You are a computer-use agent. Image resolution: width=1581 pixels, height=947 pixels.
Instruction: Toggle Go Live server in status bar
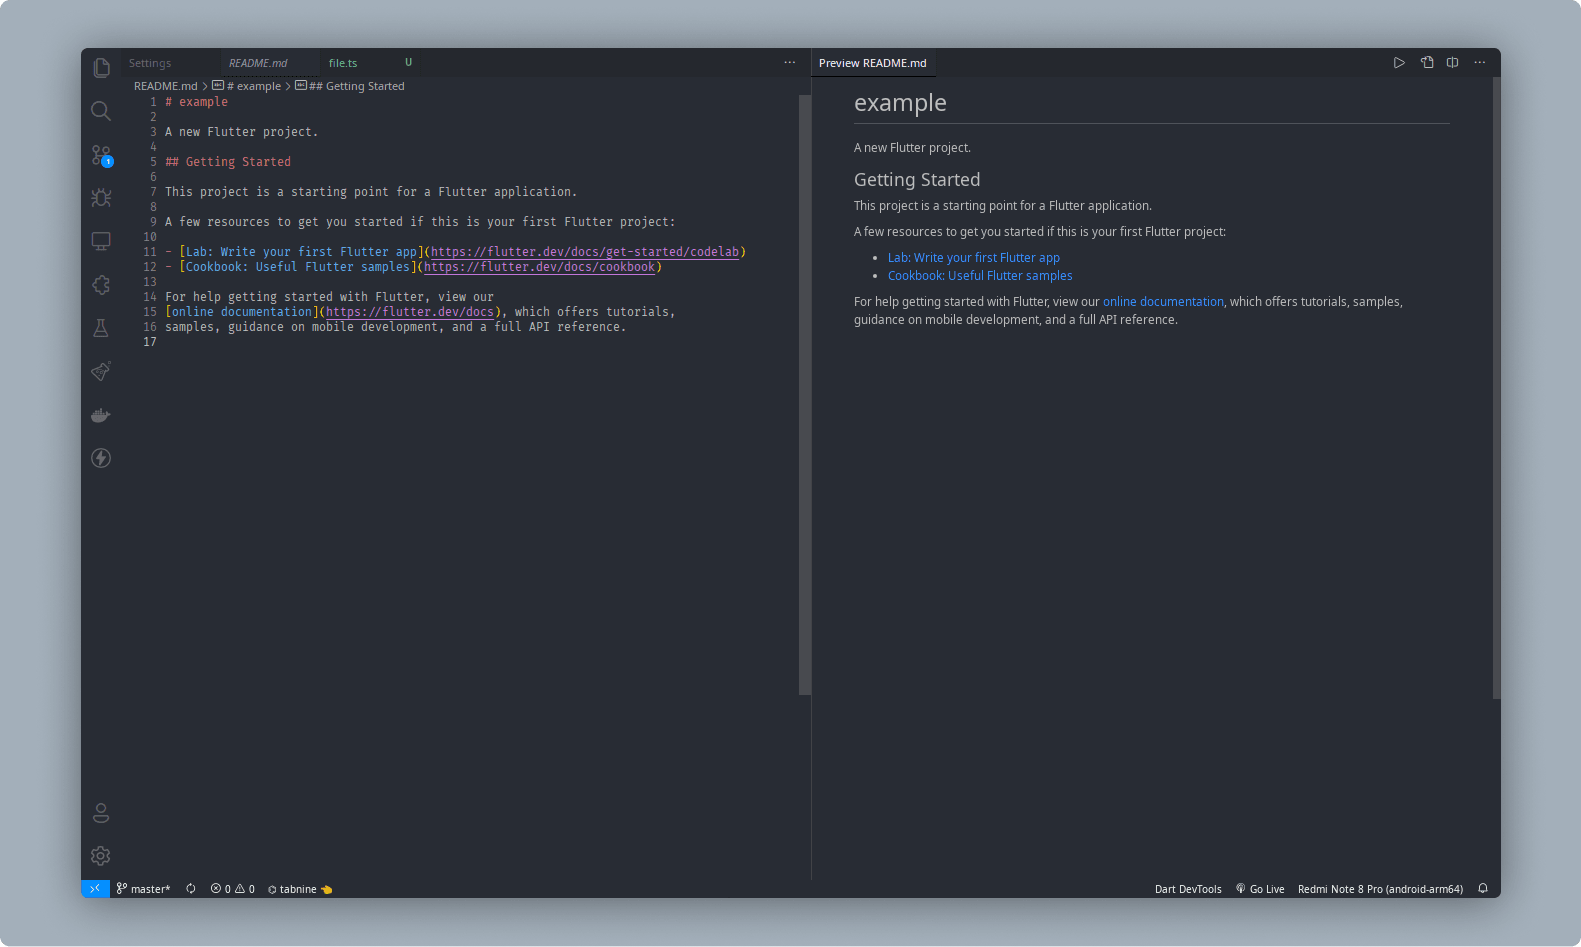(1260, 889)
